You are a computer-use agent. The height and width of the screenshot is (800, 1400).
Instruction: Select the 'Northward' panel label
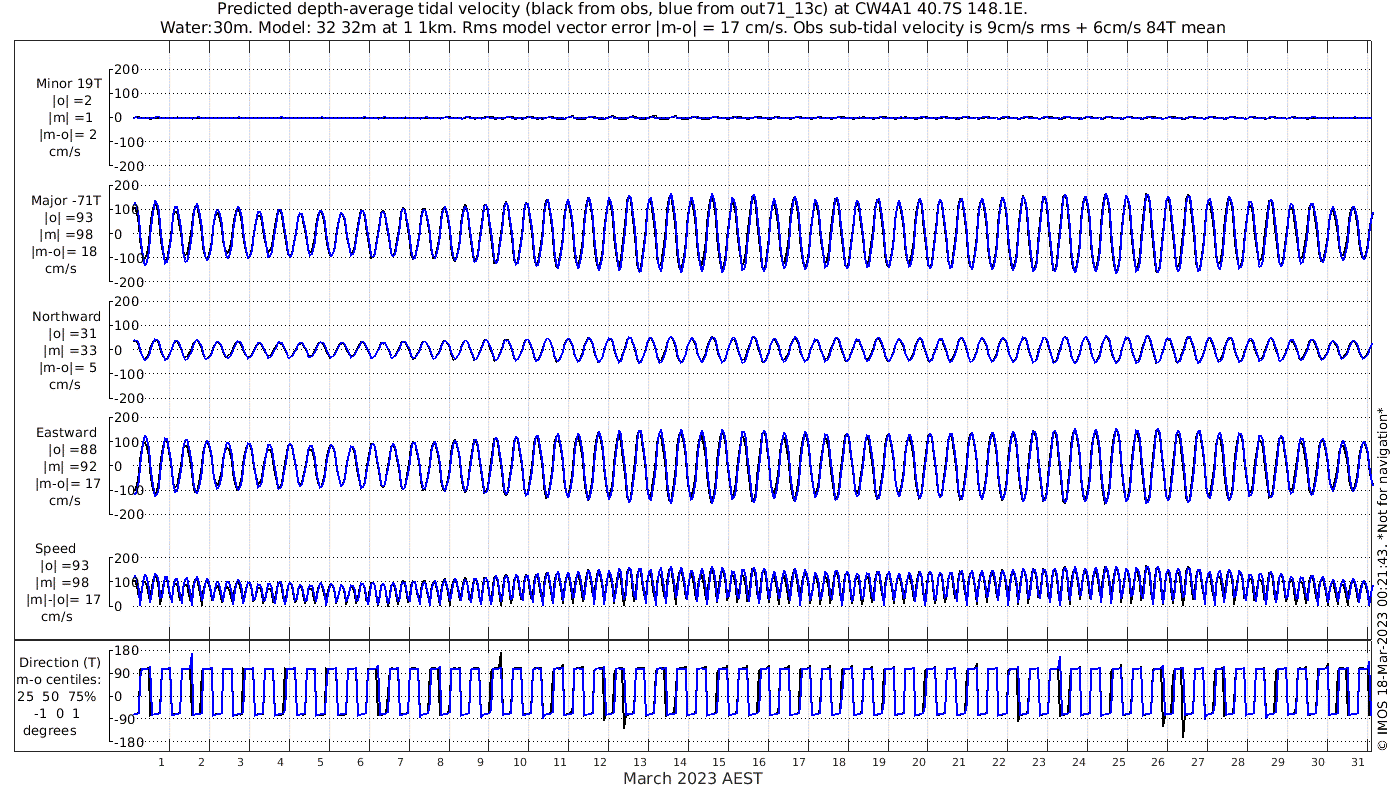(67, 316)
